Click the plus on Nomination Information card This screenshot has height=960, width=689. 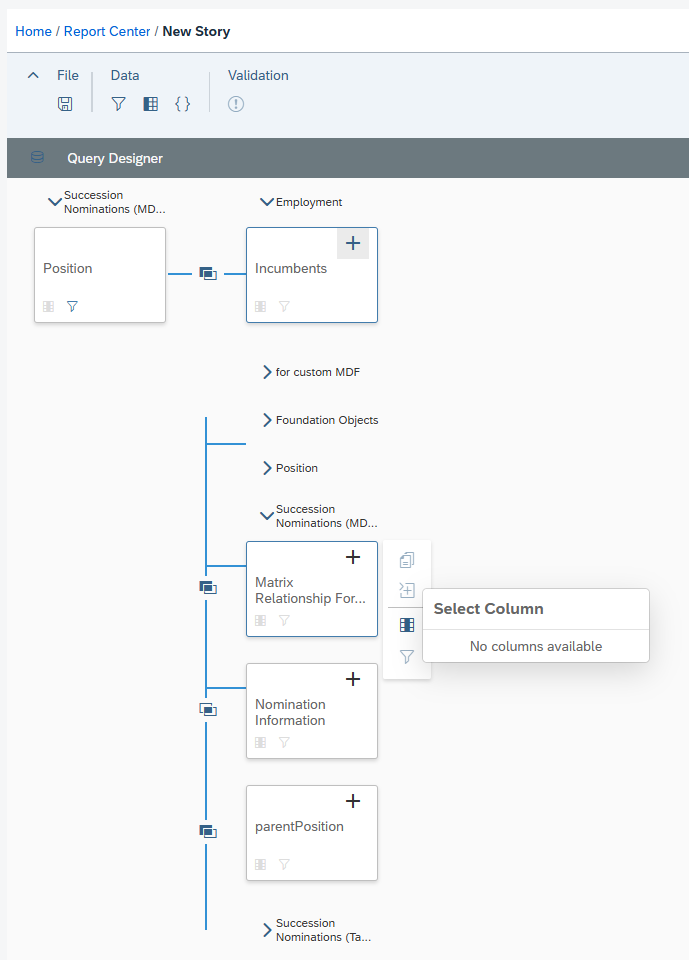353,679
